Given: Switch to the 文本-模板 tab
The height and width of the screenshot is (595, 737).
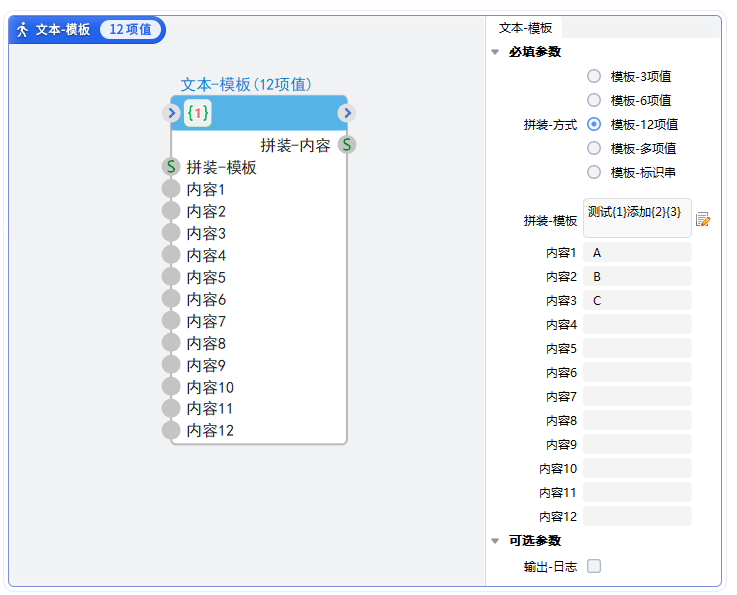Looking at the screenshot, I should tap(525, 28).
